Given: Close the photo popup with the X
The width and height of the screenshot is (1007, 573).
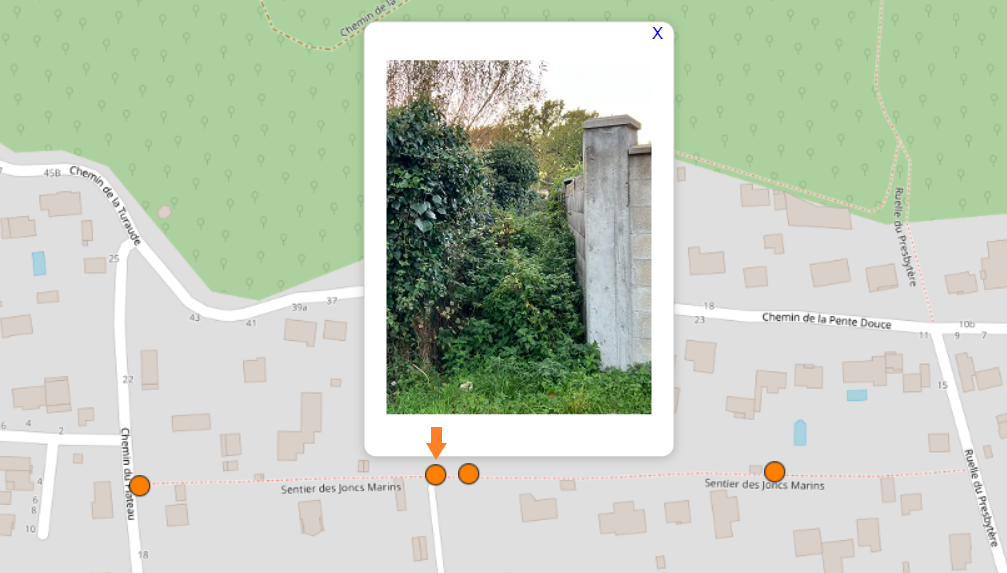Looking at the screenshot, I should click(x=657, y=33).
